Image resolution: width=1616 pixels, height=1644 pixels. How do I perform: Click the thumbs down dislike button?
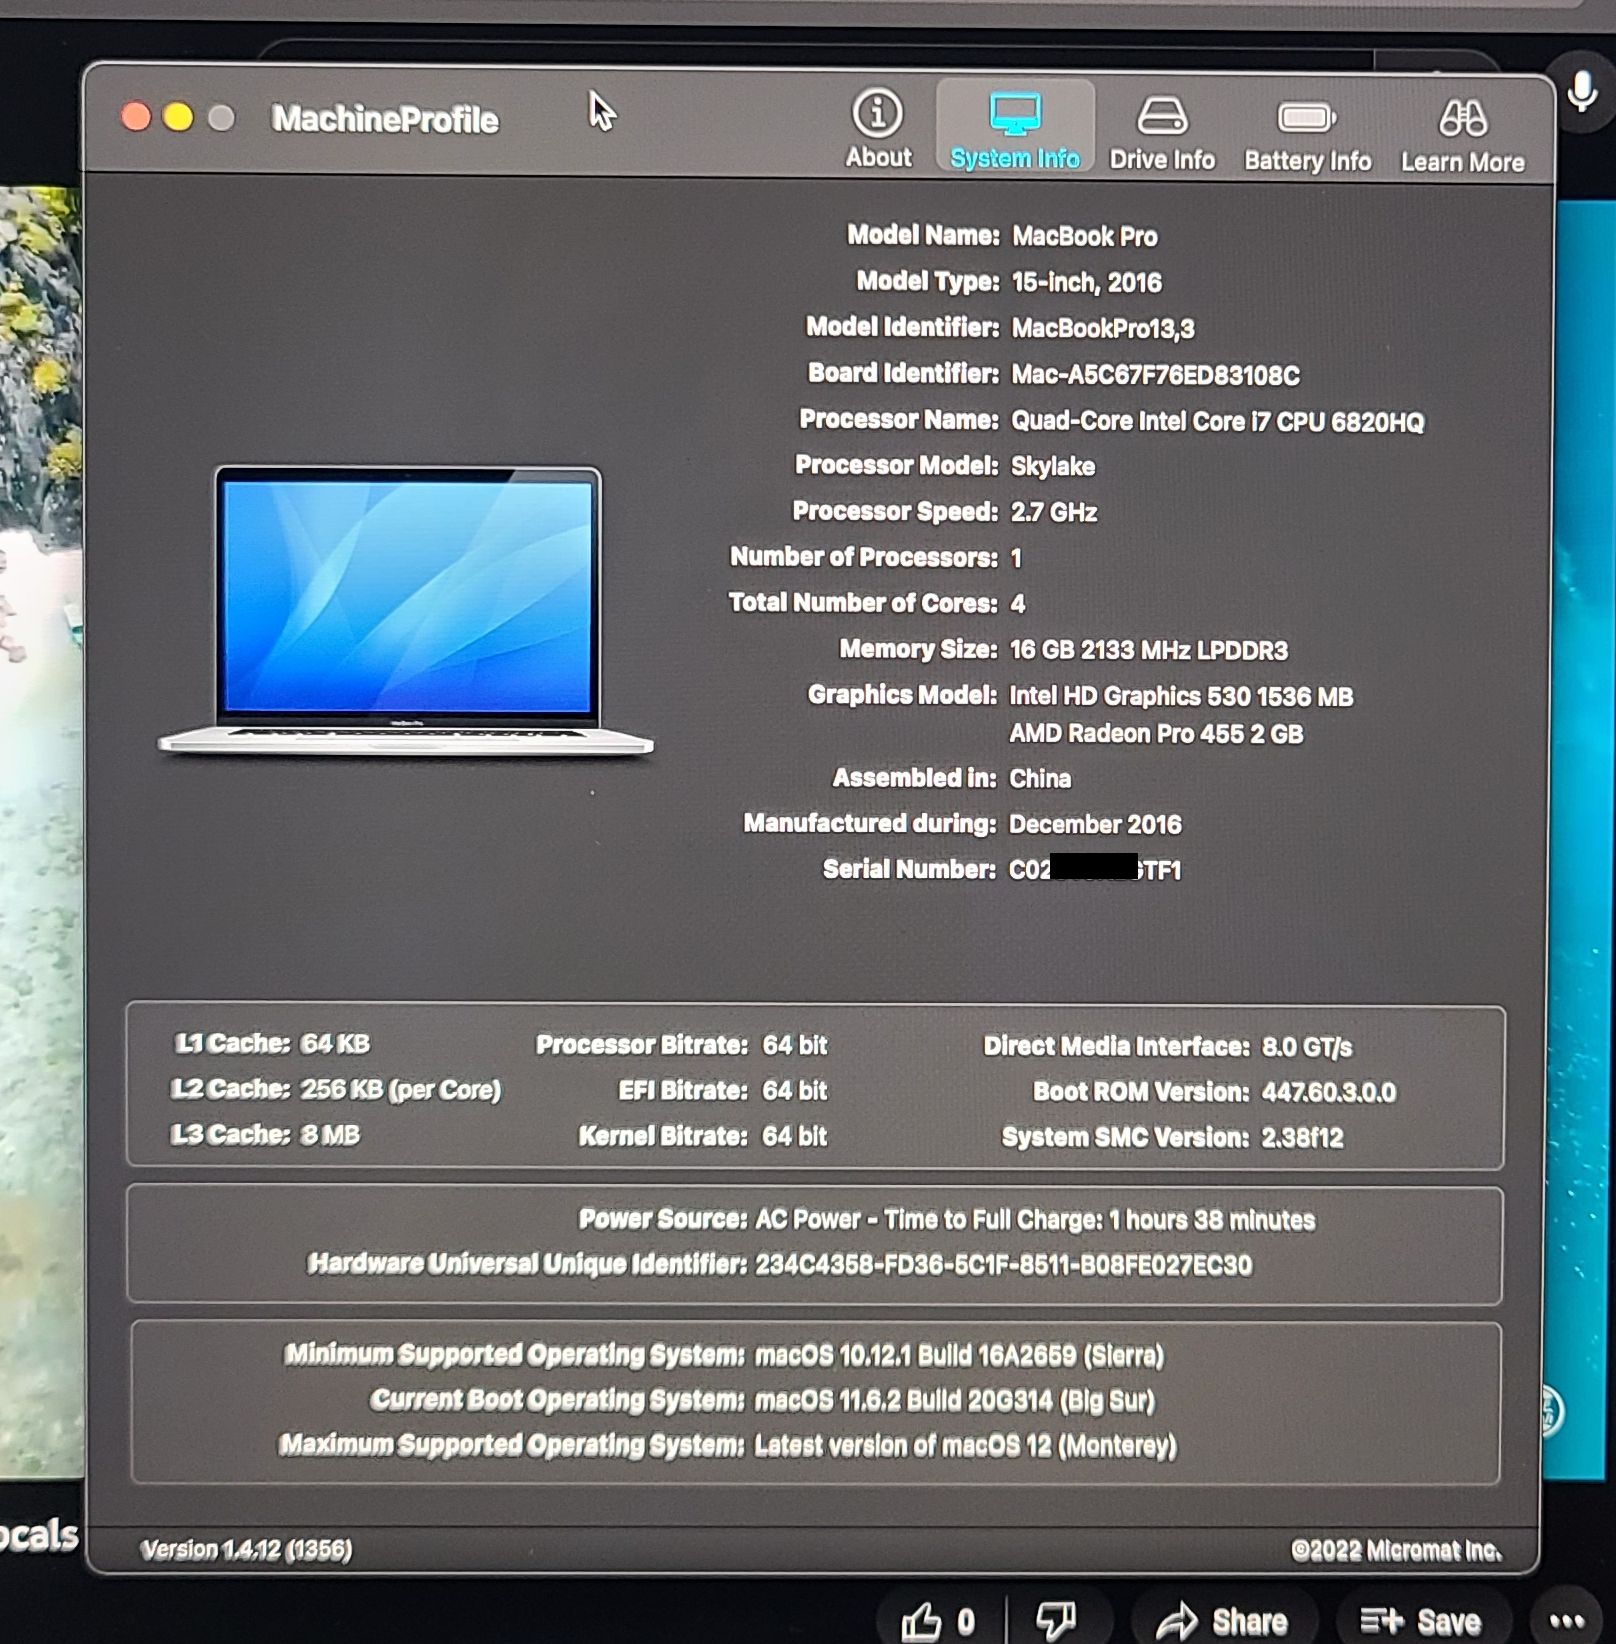pos(1056,1619)
